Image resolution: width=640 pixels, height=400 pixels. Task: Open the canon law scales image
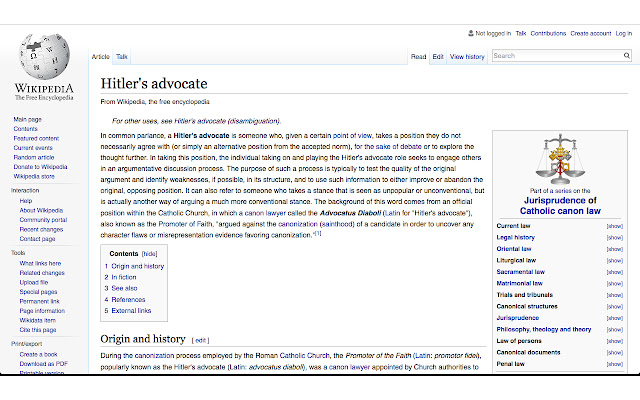pos(560,159)
